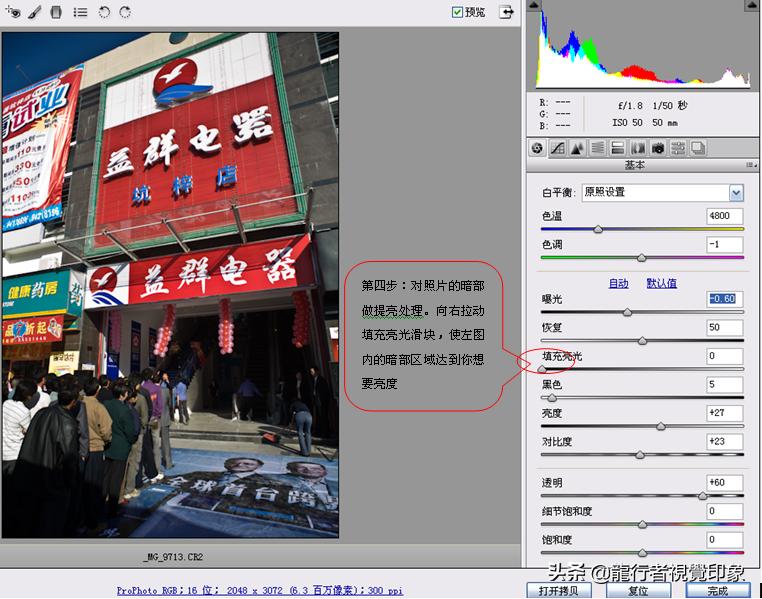Image resolution: width=762 pixels, height=599 pixels.
Task: Switch to the Basic panel tab
Action: click(x=537, y=148)
